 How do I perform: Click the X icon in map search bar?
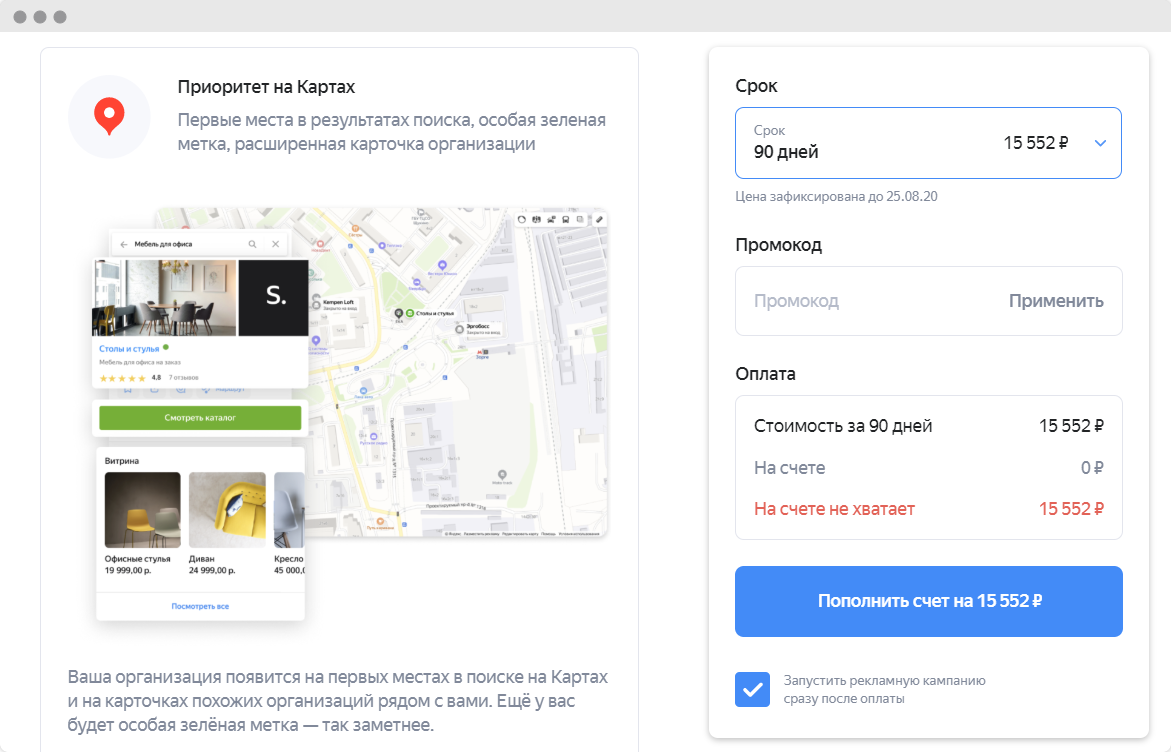(x=276, y=244)
